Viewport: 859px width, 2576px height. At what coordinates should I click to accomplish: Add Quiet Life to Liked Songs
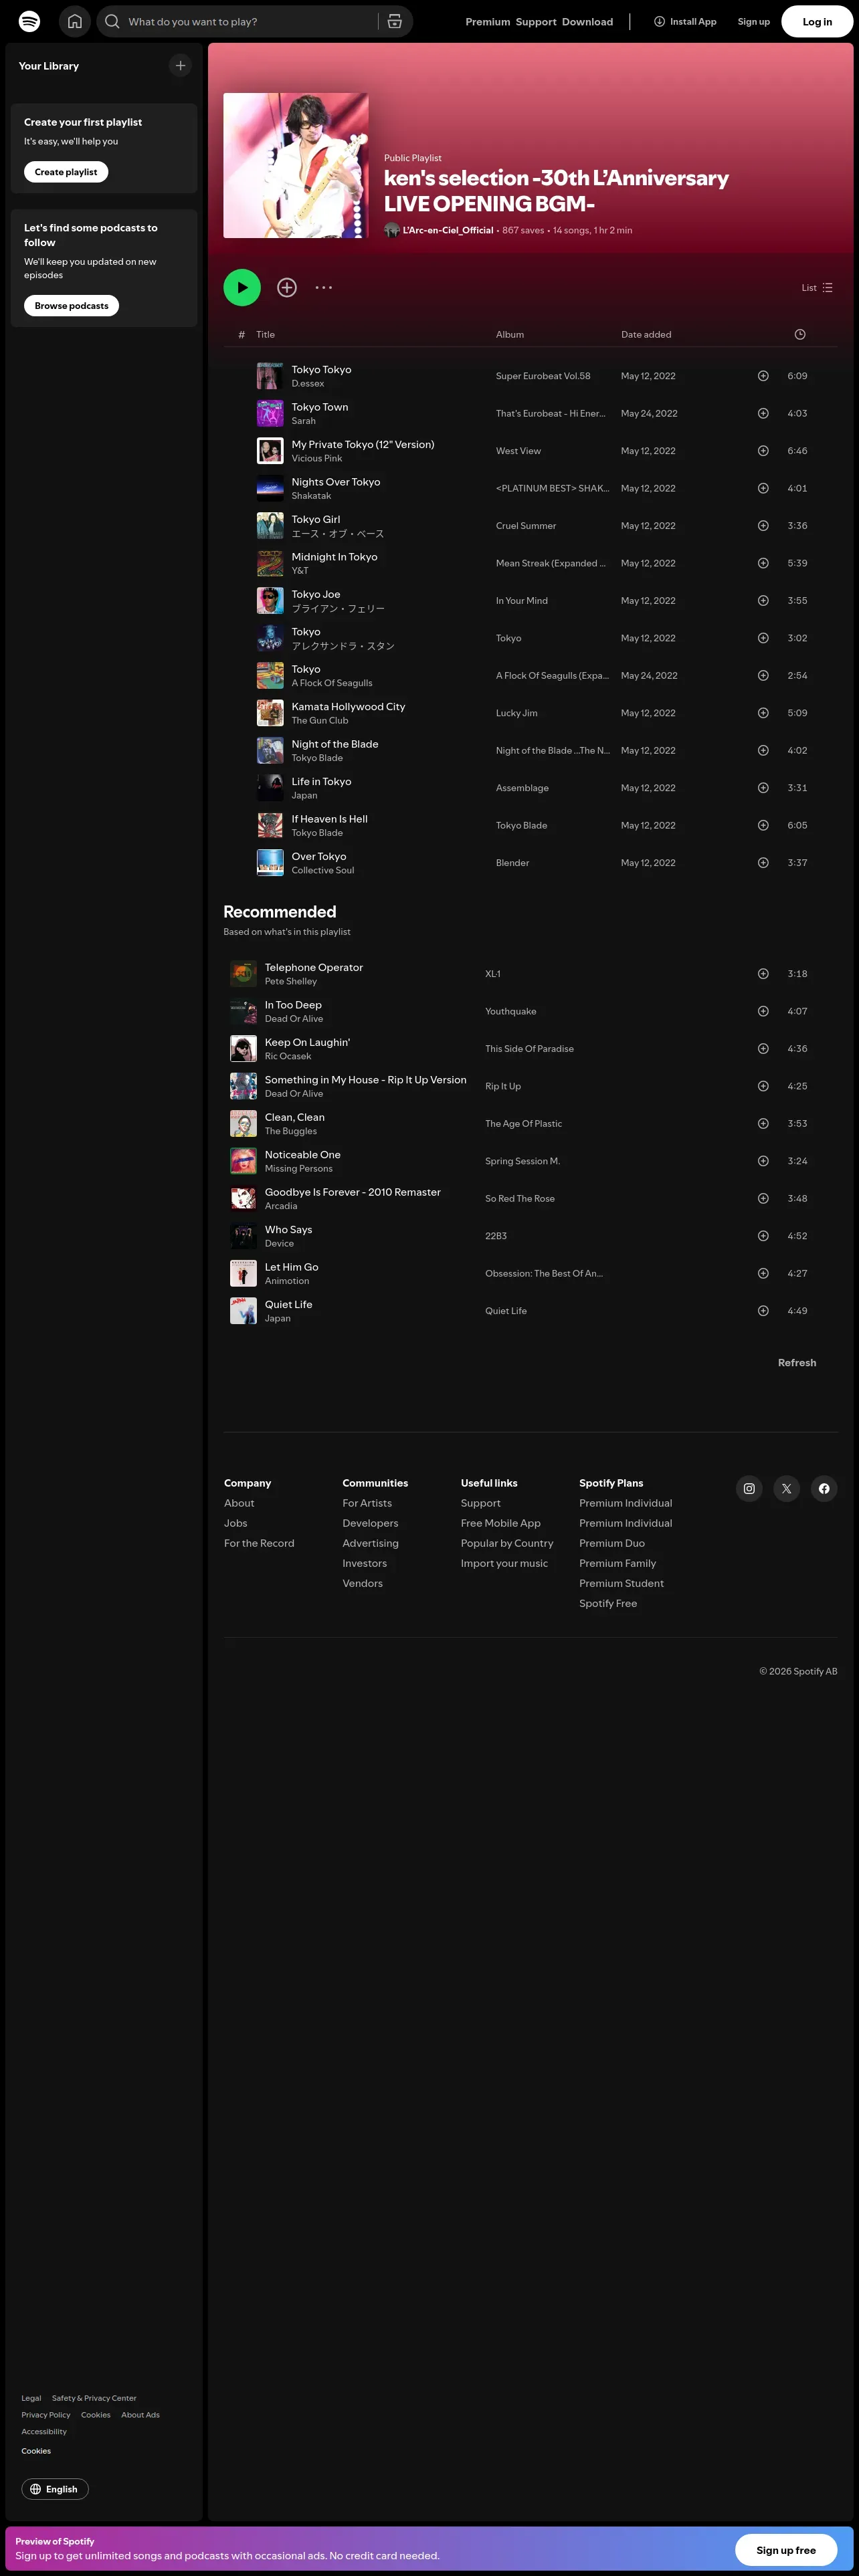(x=763, y=1311)
